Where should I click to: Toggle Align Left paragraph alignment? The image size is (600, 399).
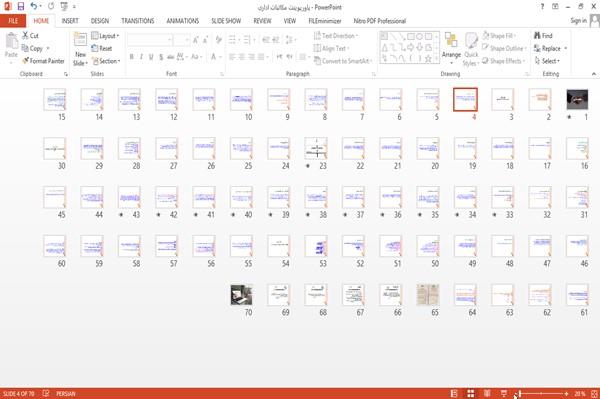point(232,57)
